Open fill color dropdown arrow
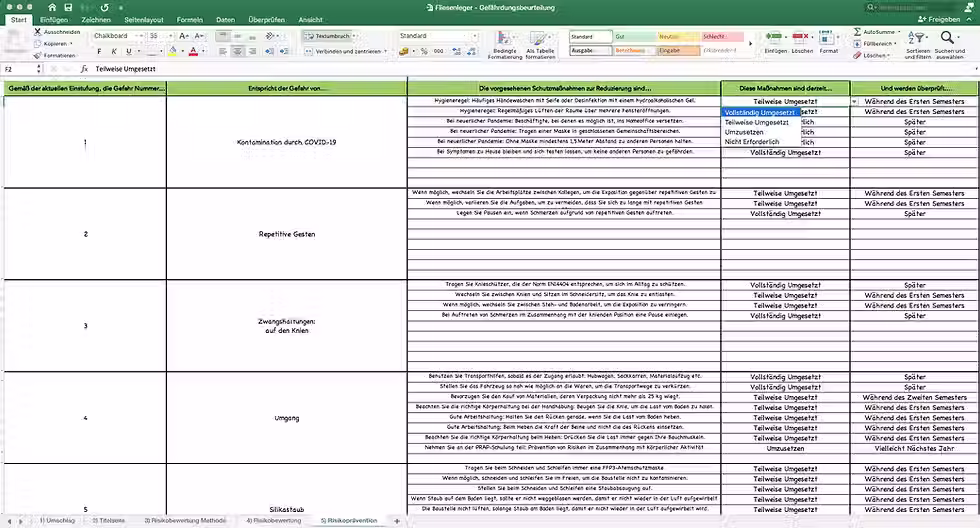 coord(182,51)
